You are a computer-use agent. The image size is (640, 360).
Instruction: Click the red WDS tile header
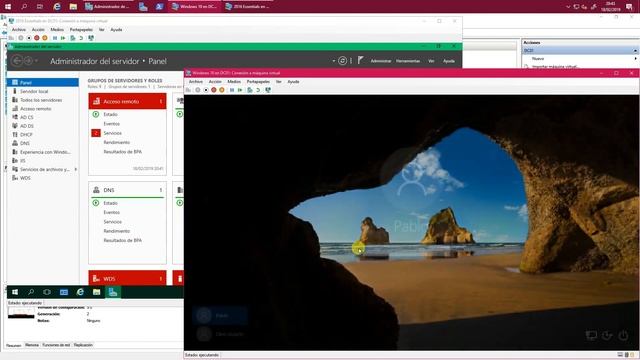click(127, 278)
